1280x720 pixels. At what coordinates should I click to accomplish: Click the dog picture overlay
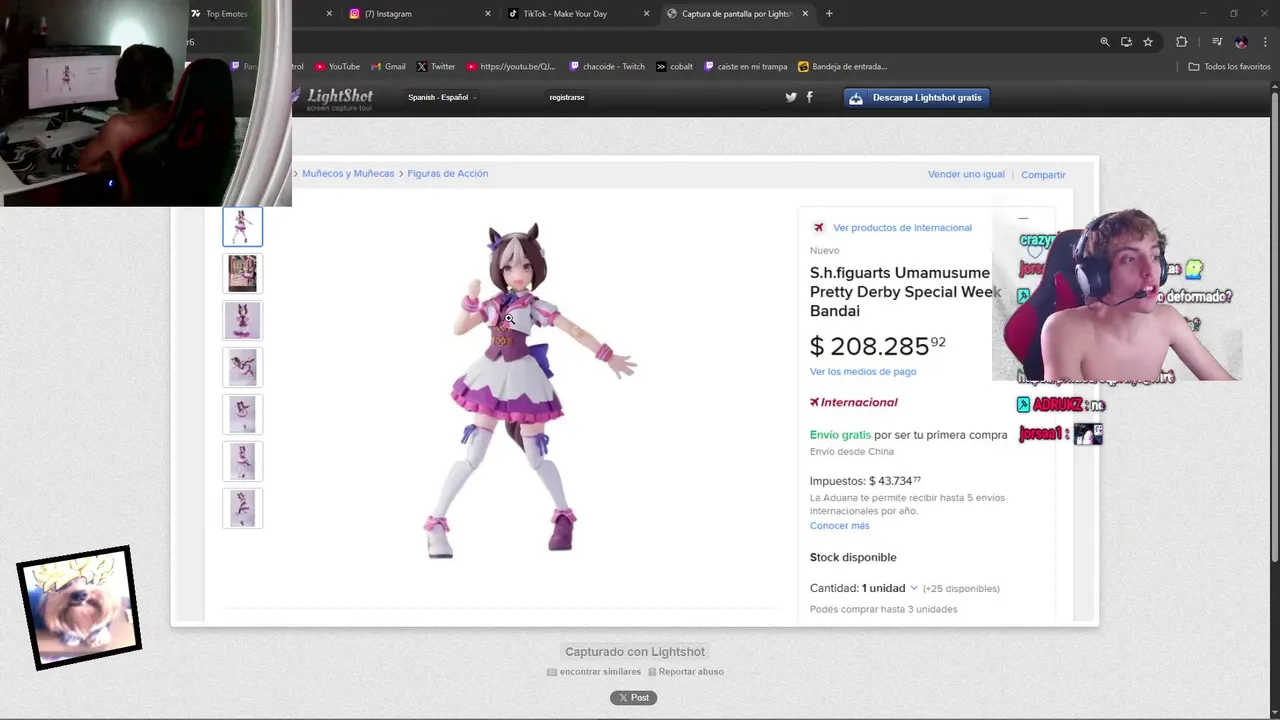click(x=79, y=608)
